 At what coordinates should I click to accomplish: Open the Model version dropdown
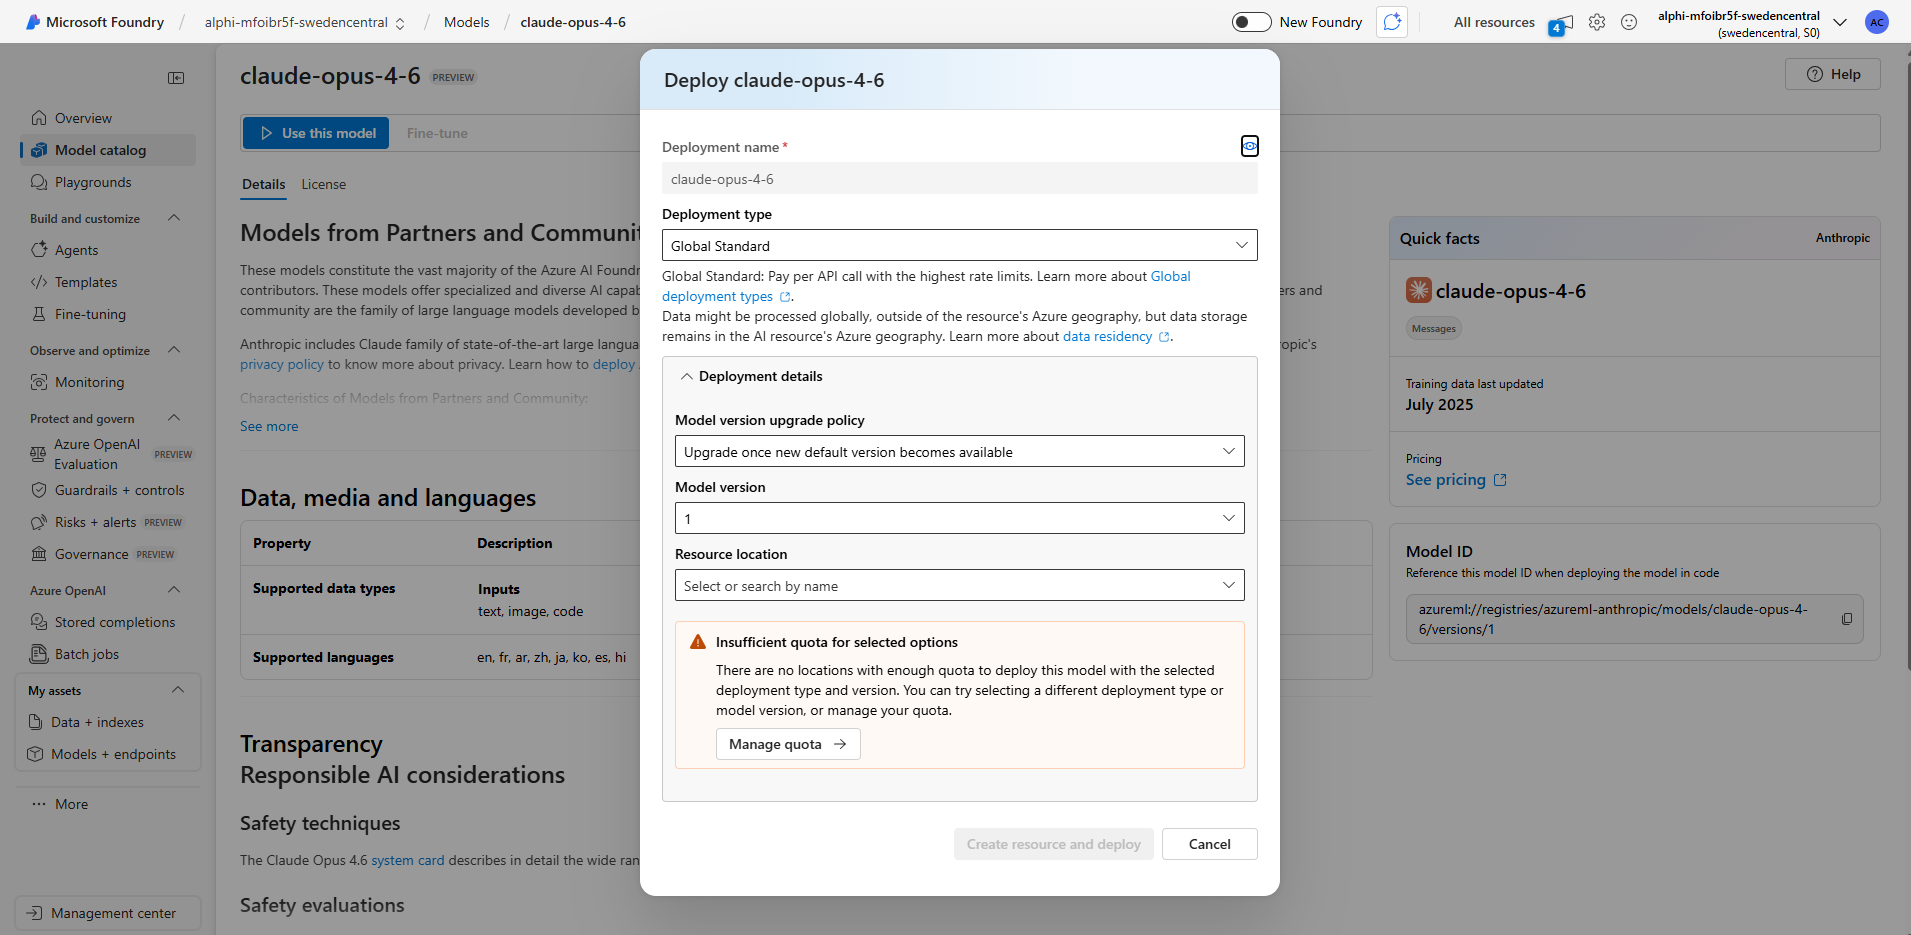[x=960, y=518]
